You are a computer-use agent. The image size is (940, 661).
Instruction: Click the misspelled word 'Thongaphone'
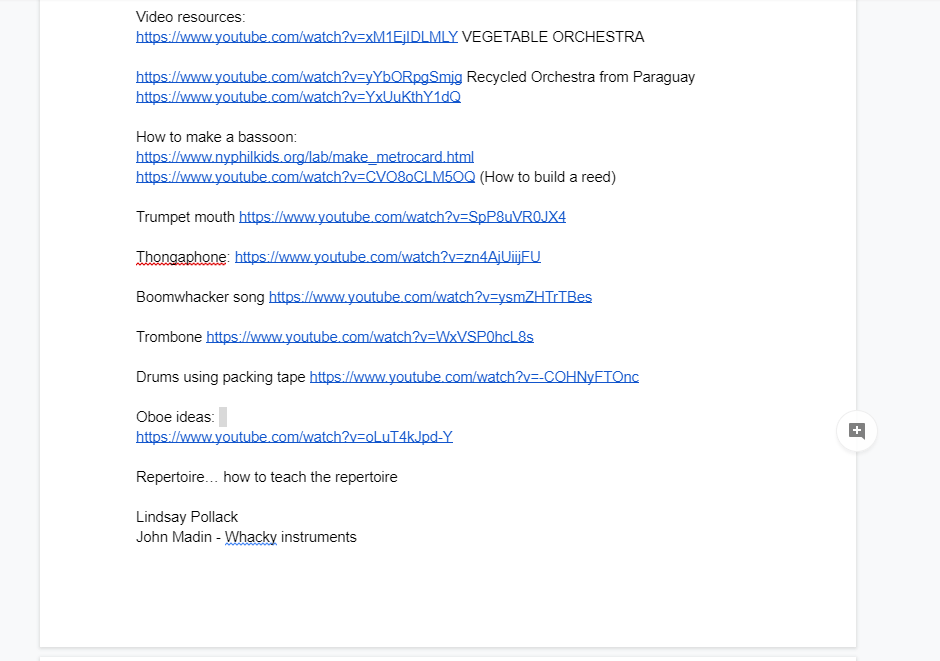(181, 257)
